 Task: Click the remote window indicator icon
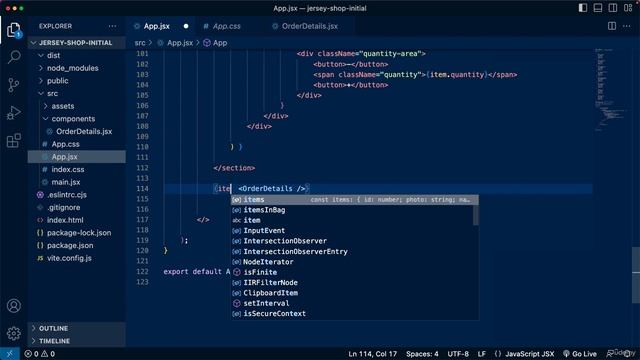[9, 354]
